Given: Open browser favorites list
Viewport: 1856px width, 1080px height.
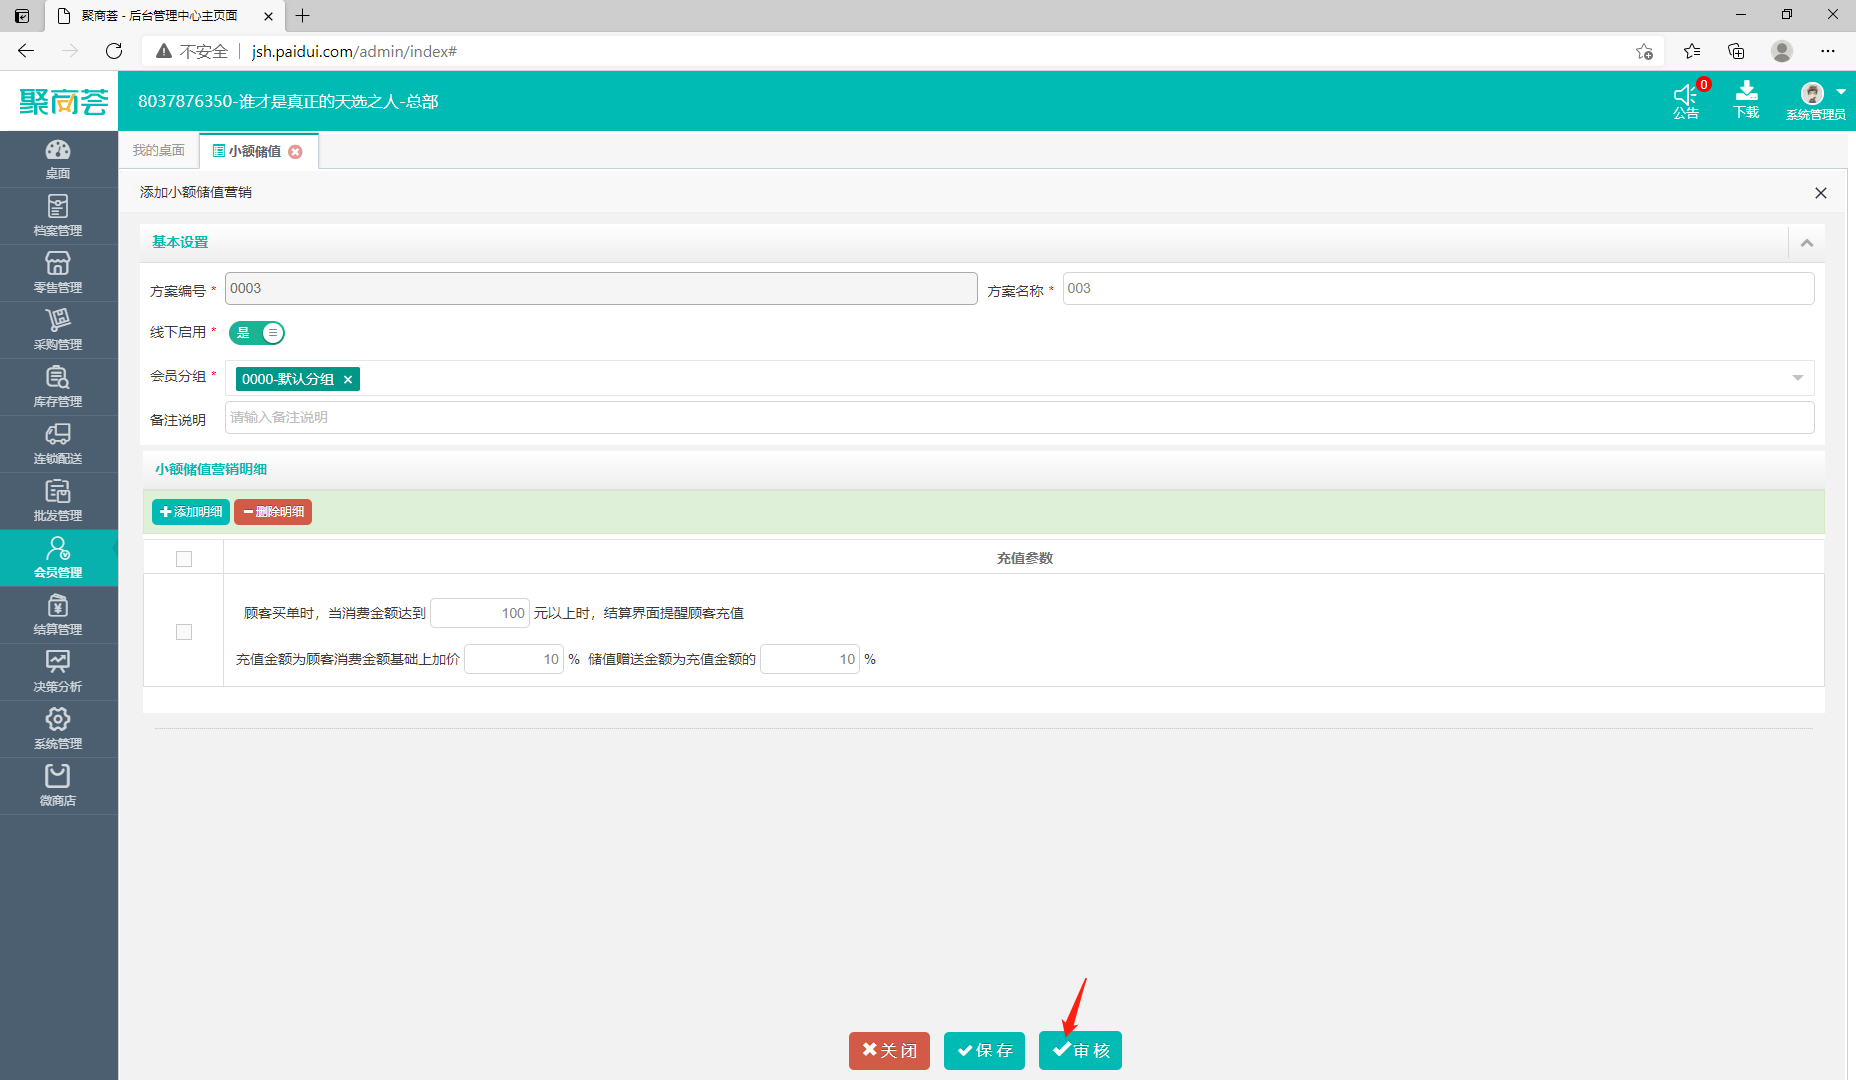Looking at the screenshot, I should [x=1691, y=51].
